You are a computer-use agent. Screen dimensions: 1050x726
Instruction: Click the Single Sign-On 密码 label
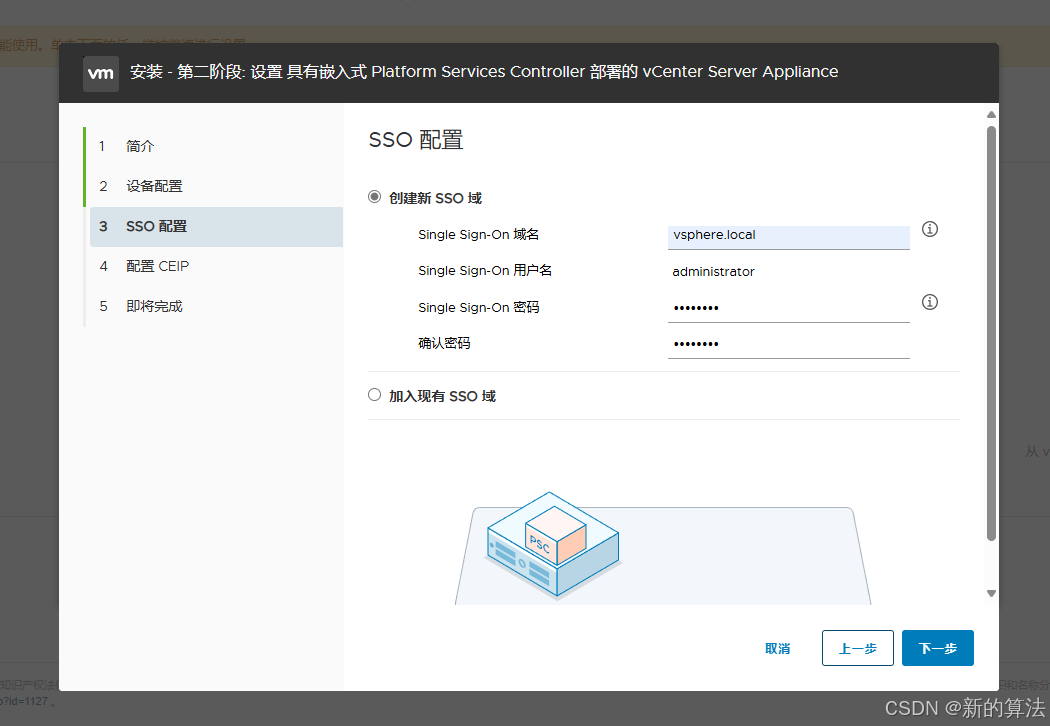478,307
